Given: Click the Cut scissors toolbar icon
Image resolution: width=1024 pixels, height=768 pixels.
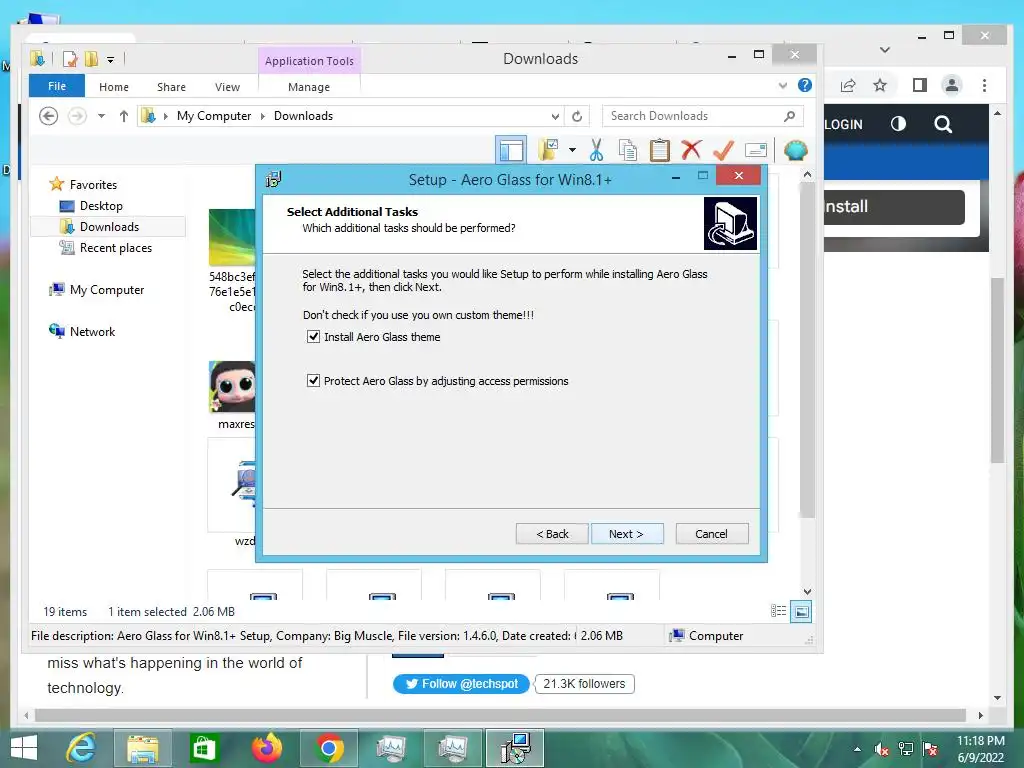Looking at the screenshot, I should point(596,150).
